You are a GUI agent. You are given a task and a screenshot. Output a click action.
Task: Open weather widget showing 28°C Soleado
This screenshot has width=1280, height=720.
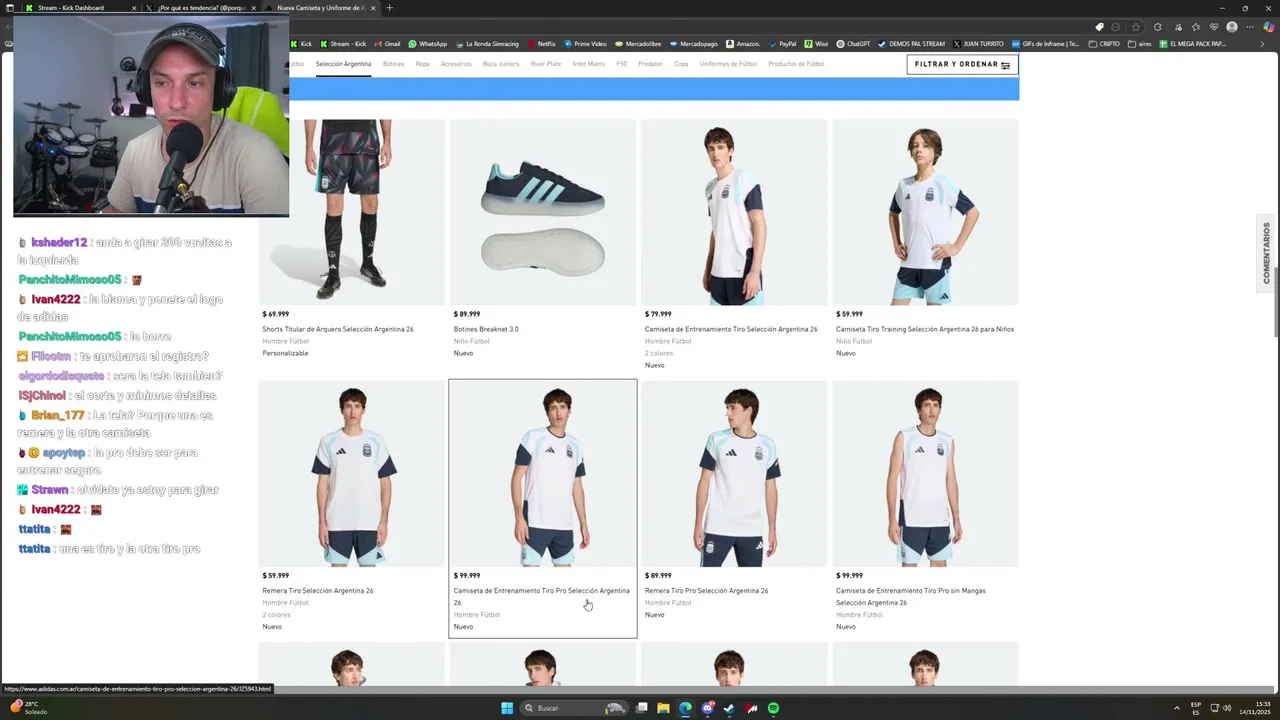click(28, 708)
